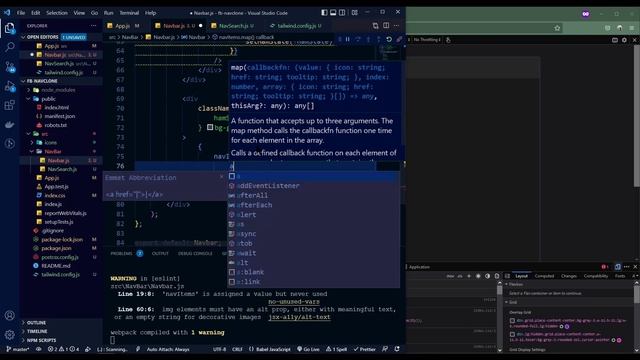Click errors and warnings status item
This screenshot has width=640, height=360.
63,349
